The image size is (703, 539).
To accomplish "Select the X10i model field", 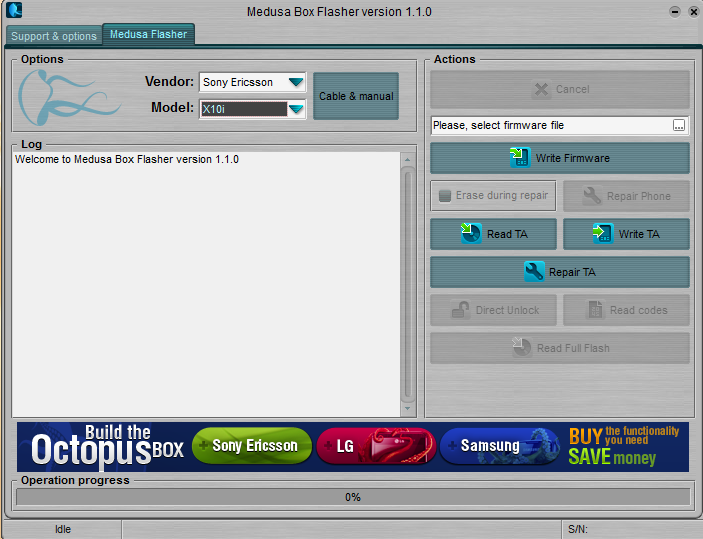I will [x=244, y=109].
